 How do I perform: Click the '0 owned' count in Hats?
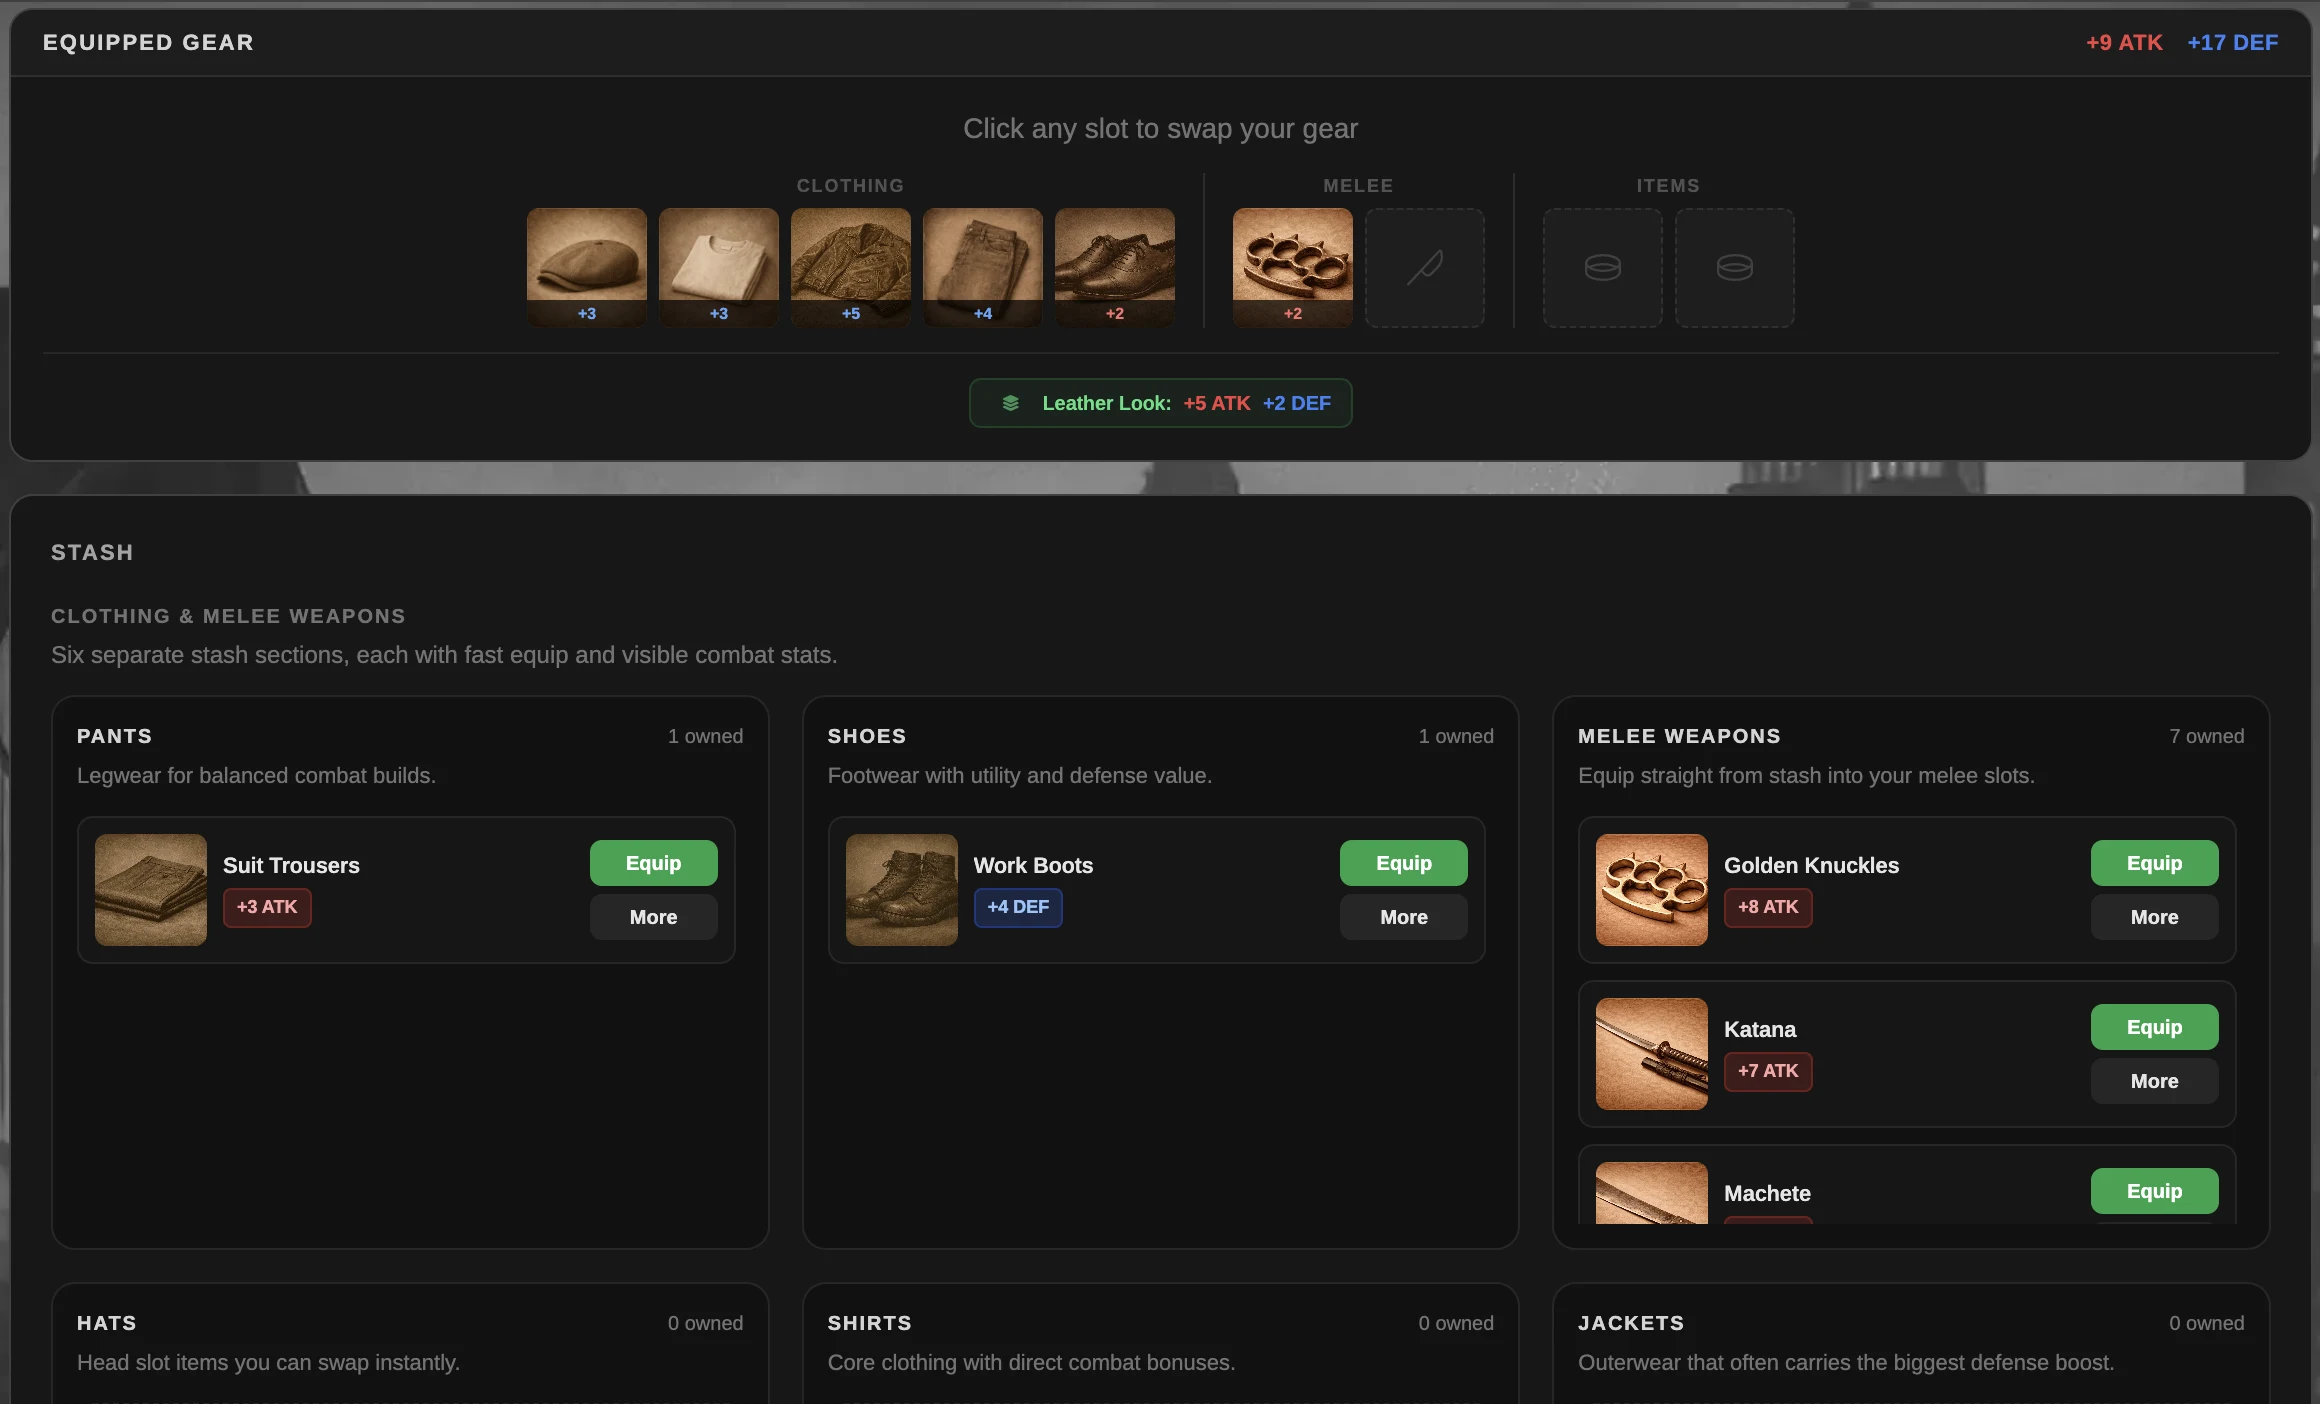click(x=705, y=1323)
